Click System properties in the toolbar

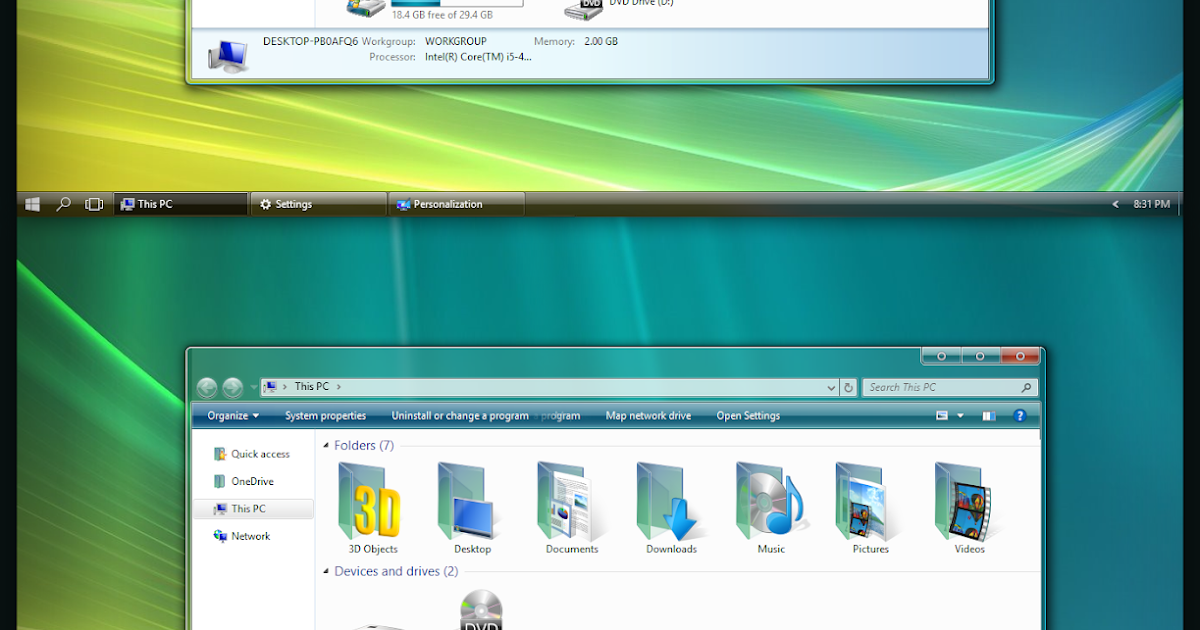coord(325,416)
